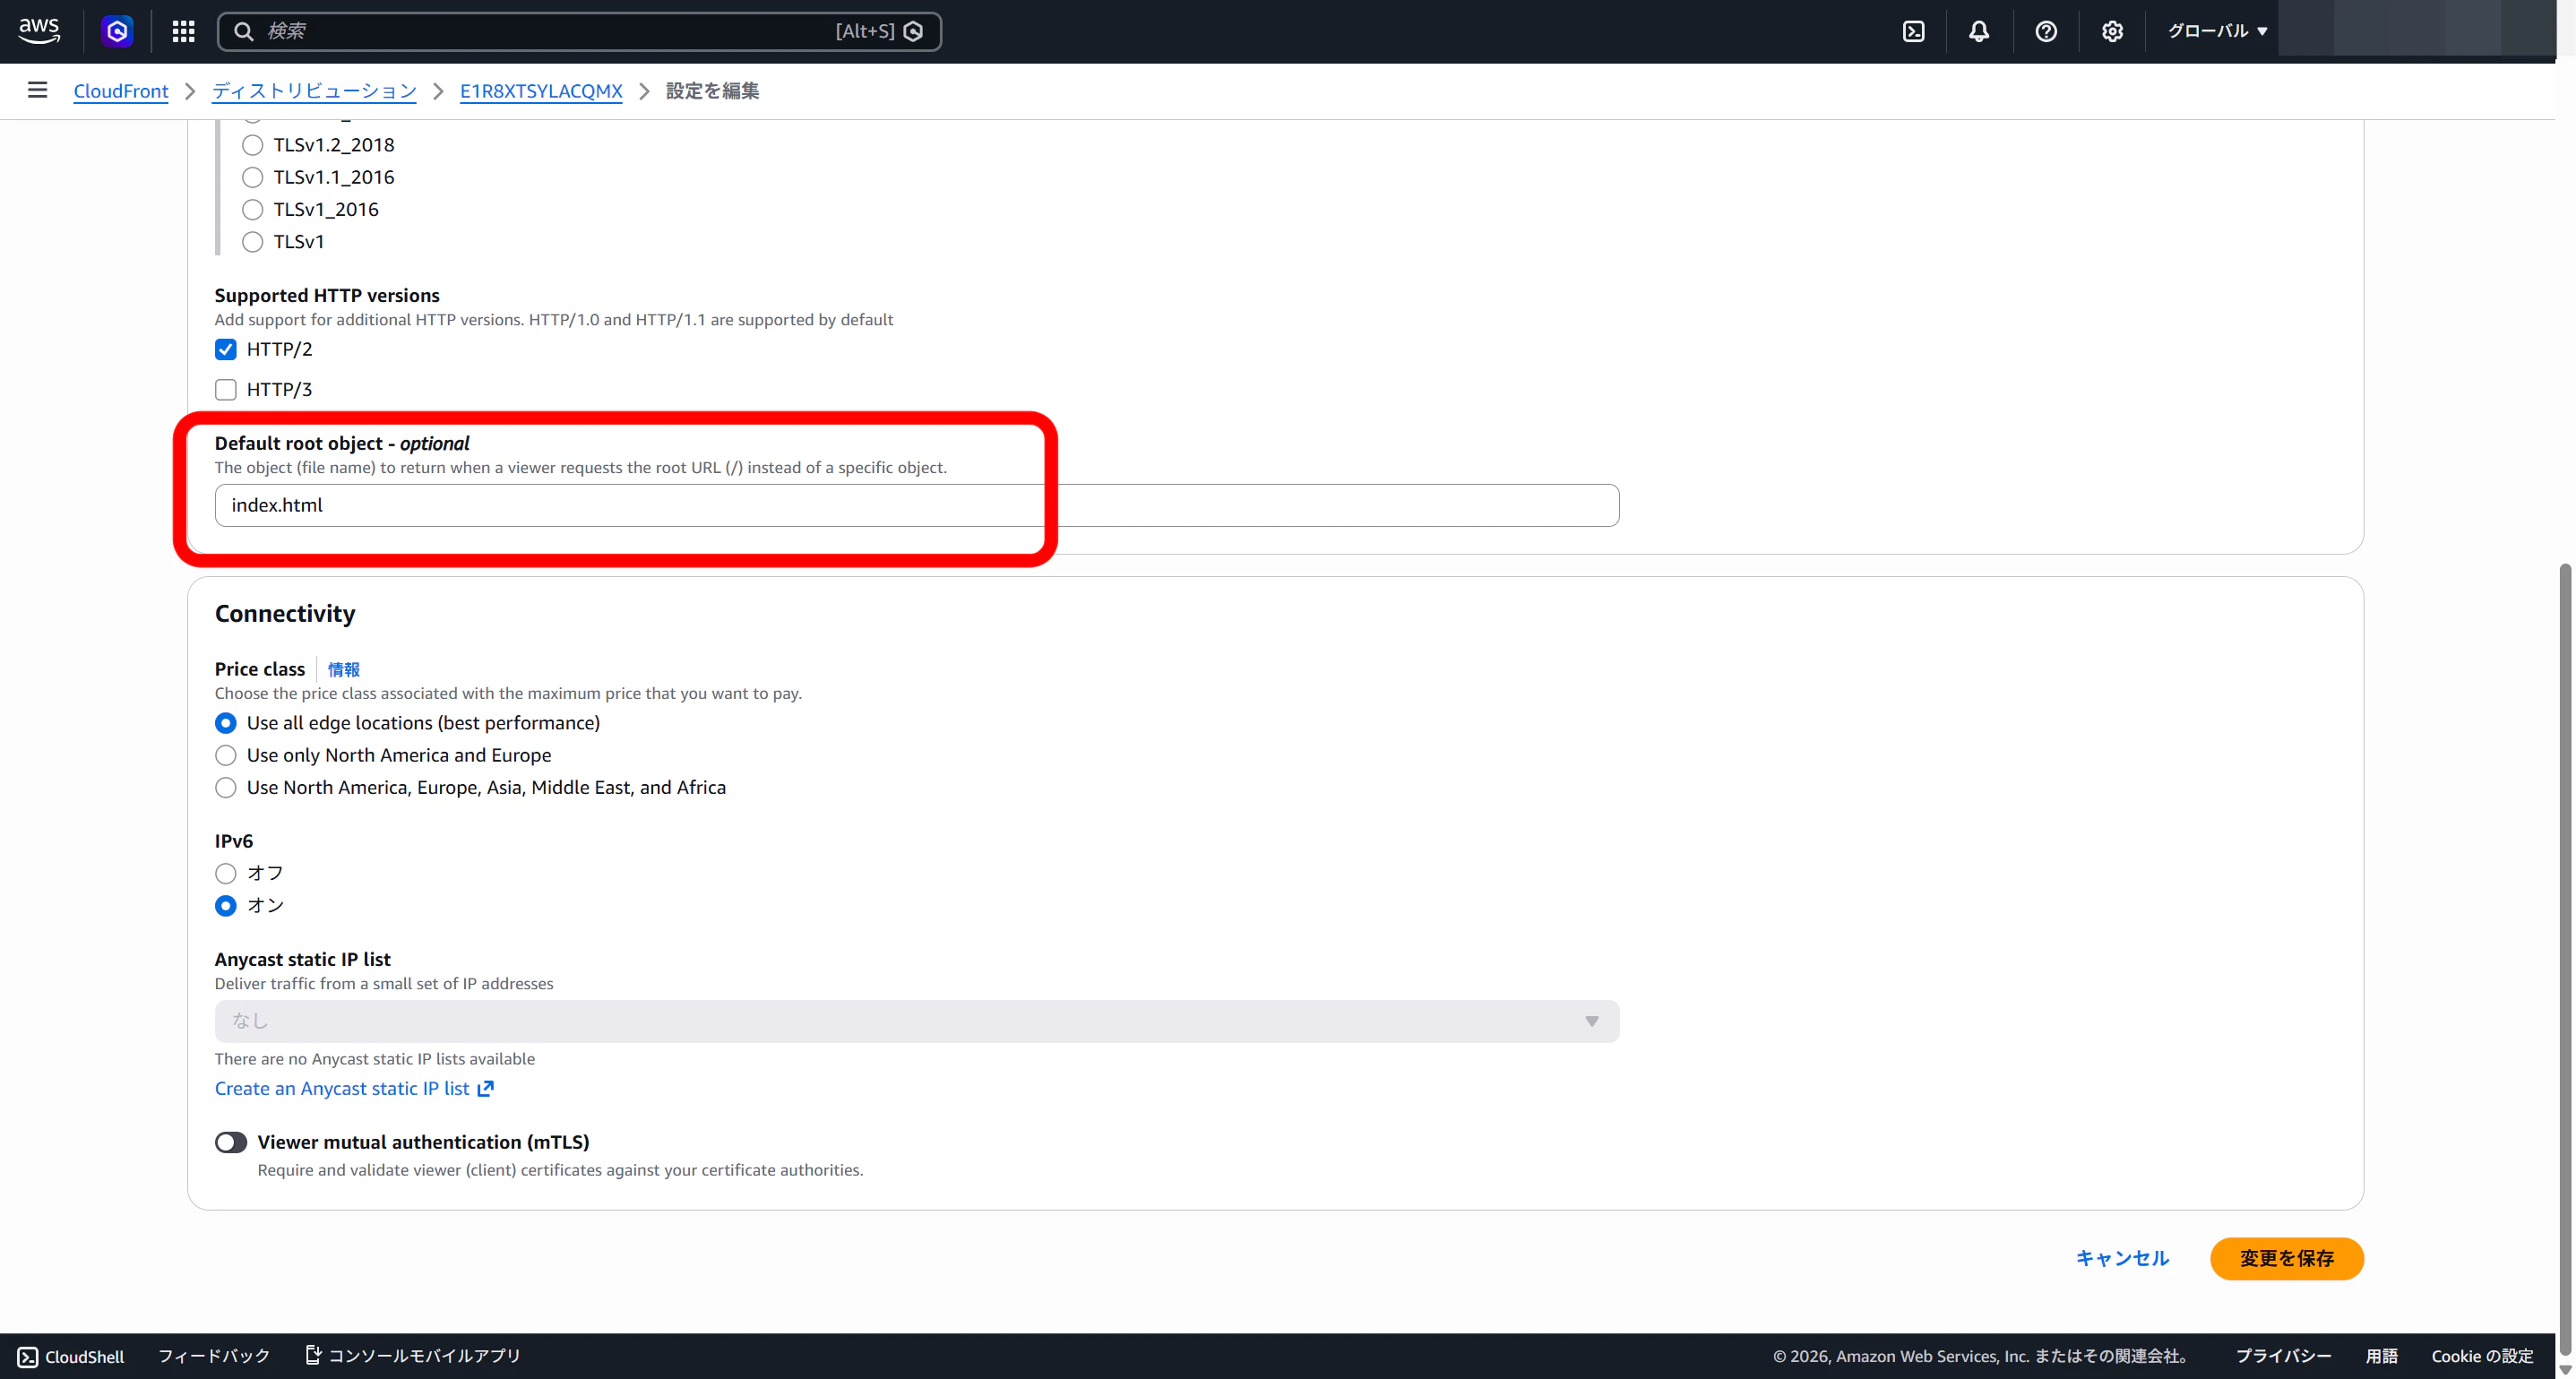Click 'There are no Anycast static IP lists available'
The image size is (2576, 1379).
[375, 1058]
